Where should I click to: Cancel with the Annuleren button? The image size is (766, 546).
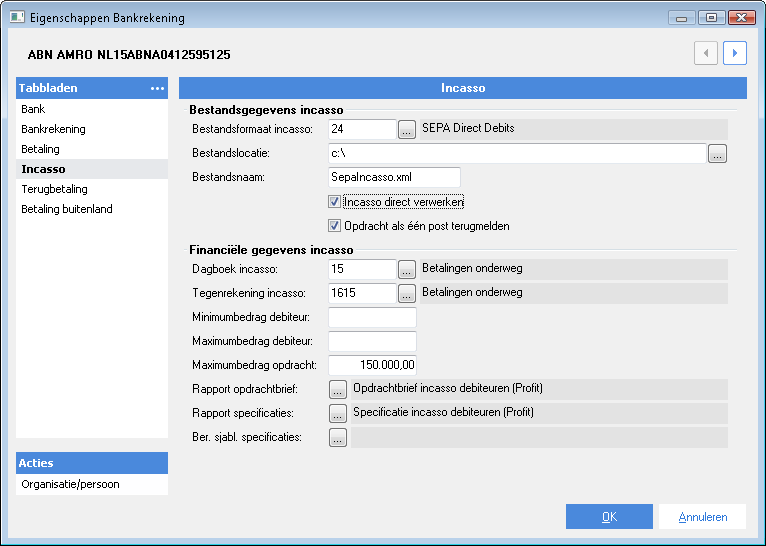tap(702, 517)
